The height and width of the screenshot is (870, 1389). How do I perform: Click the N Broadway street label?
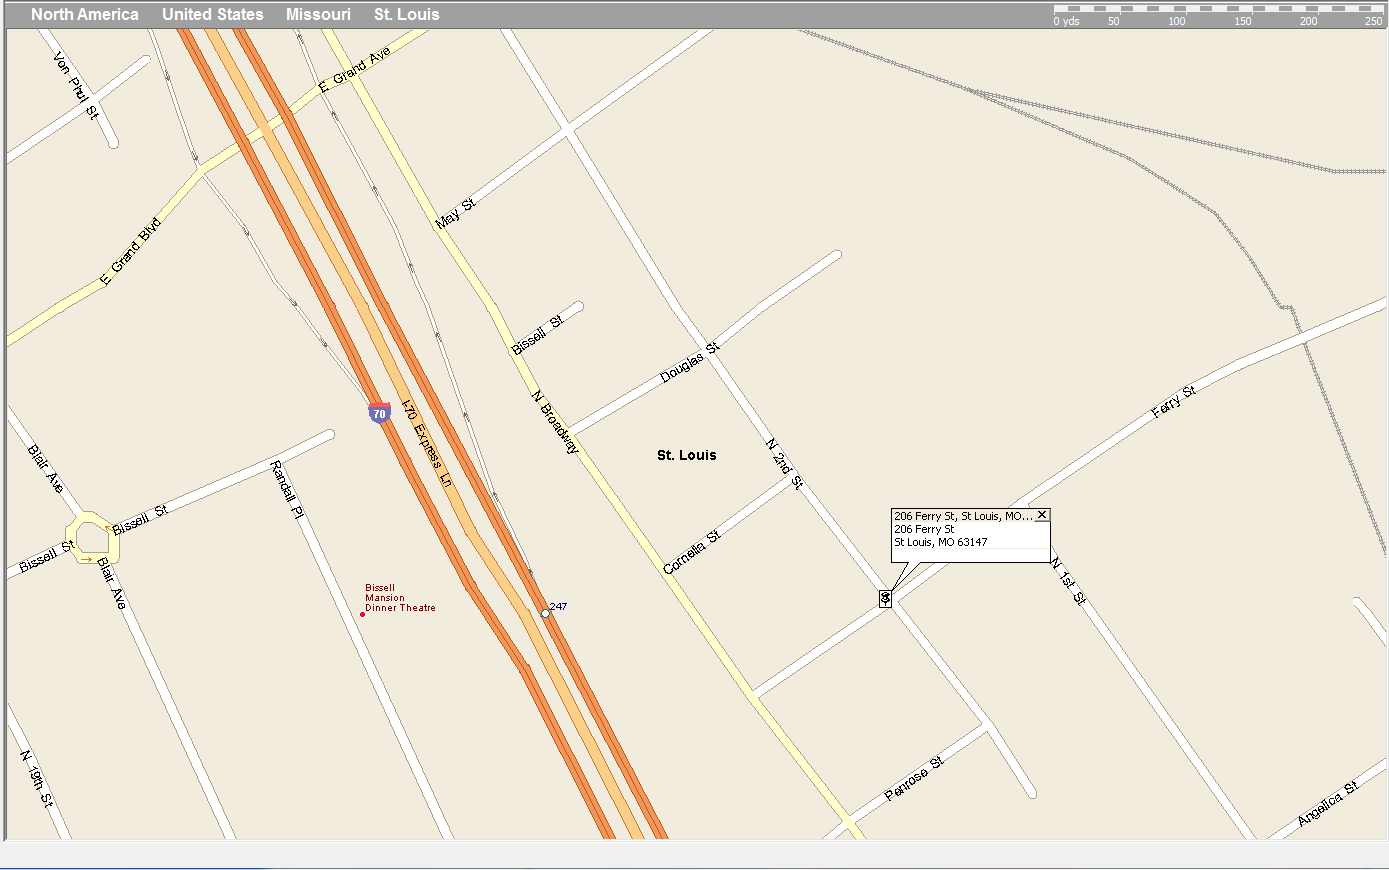[x=555, y=422]
